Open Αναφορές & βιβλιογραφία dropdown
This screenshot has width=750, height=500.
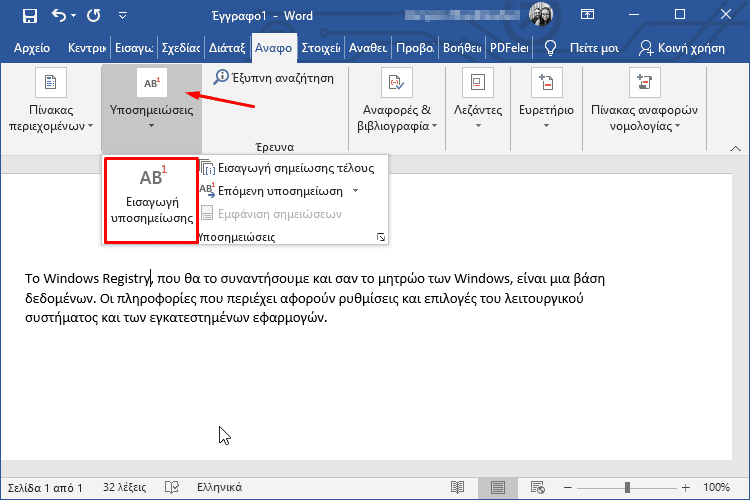[397, 100]
